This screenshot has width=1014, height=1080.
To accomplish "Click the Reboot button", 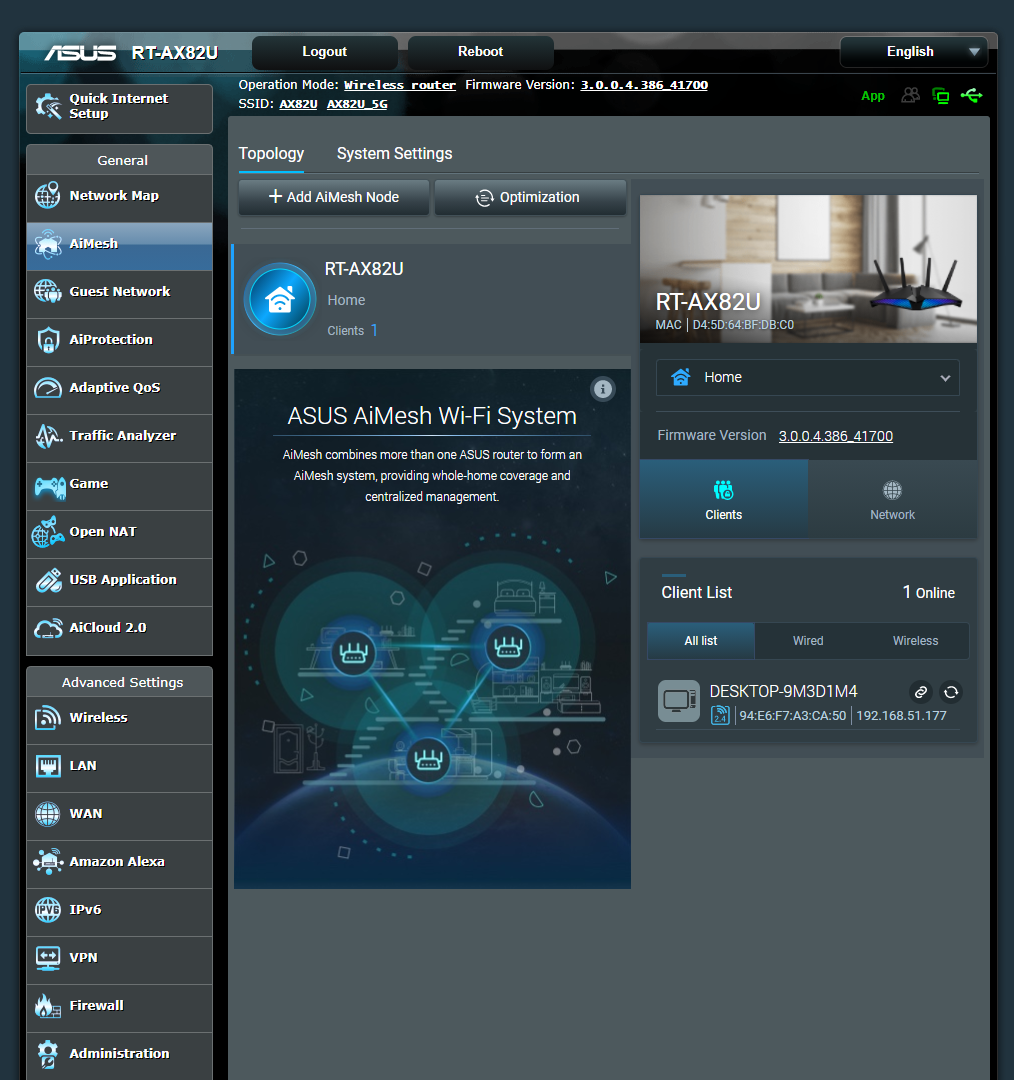I will pos(481,52).
